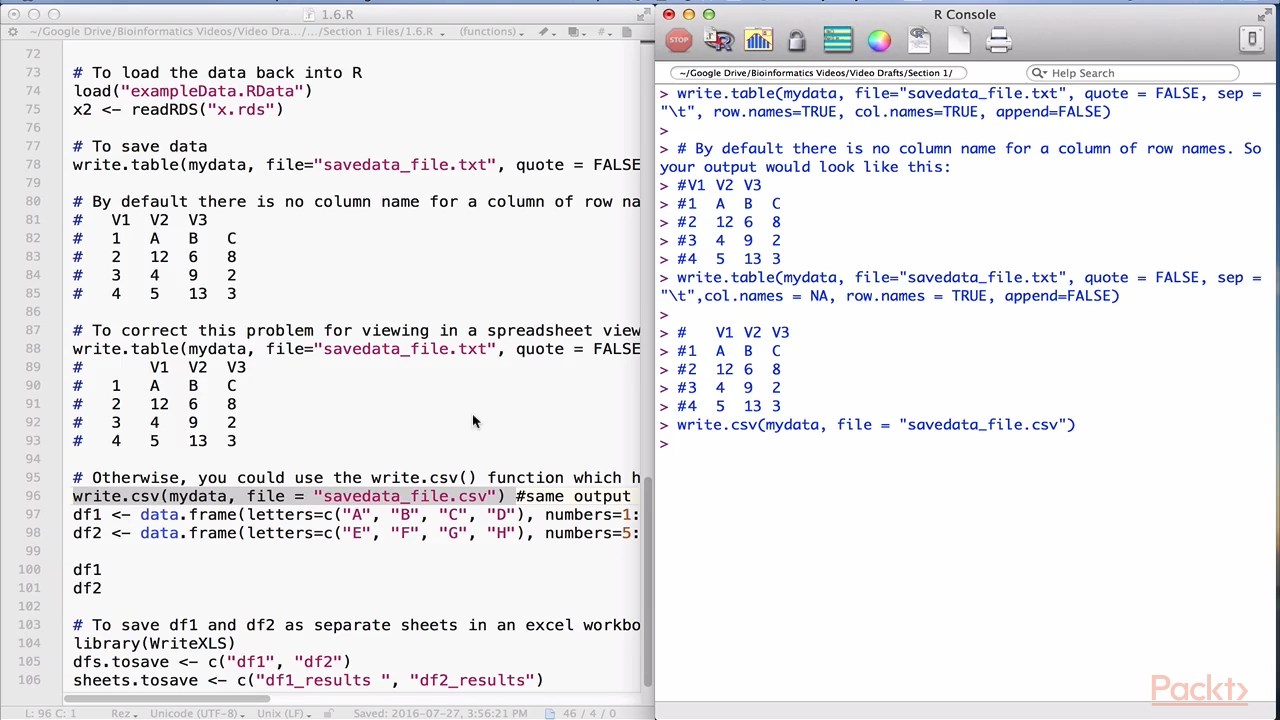Image resolution: width=1280 pixels, height=720 pixels.
Task: Click dfs.tosave line in editor
Action: click(212, 661)
